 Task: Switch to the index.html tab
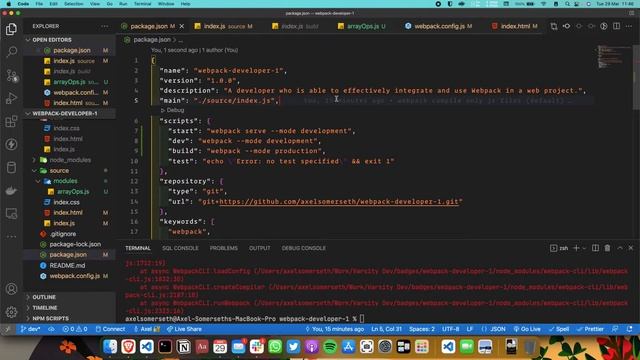pos(514,26)
